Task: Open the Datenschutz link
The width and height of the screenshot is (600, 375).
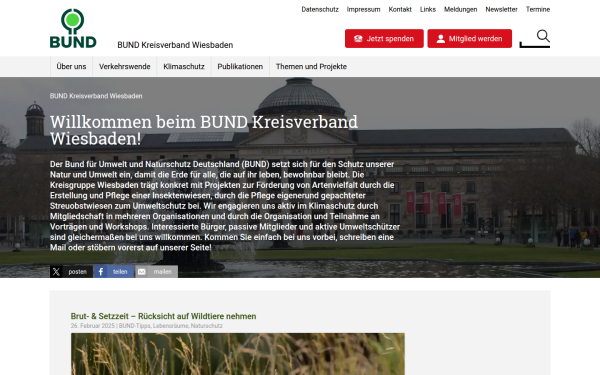Action: (320, 9)
